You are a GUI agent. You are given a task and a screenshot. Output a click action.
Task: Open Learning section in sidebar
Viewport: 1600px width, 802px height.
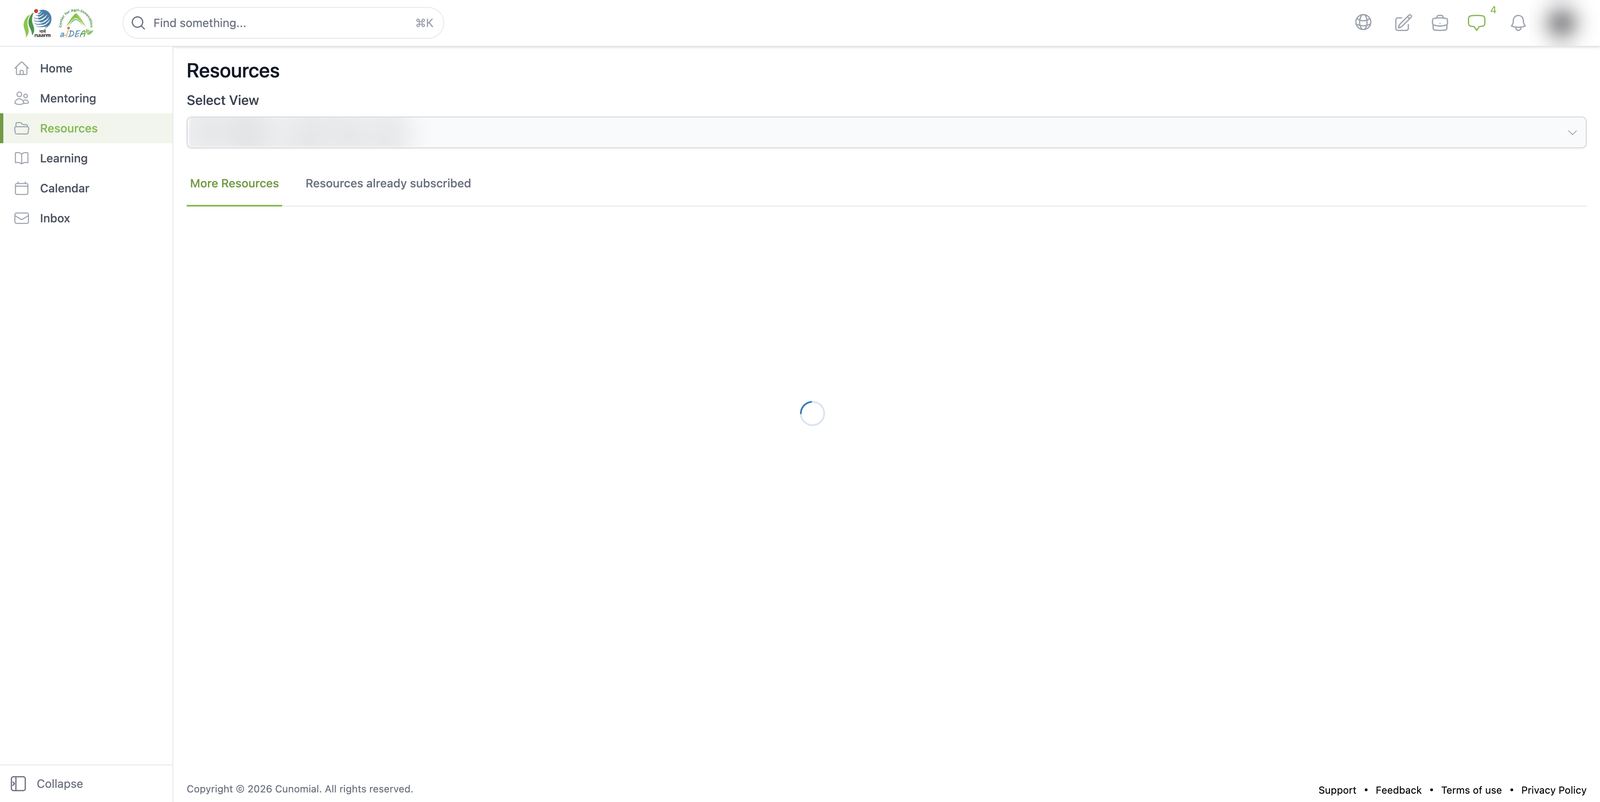64,159
